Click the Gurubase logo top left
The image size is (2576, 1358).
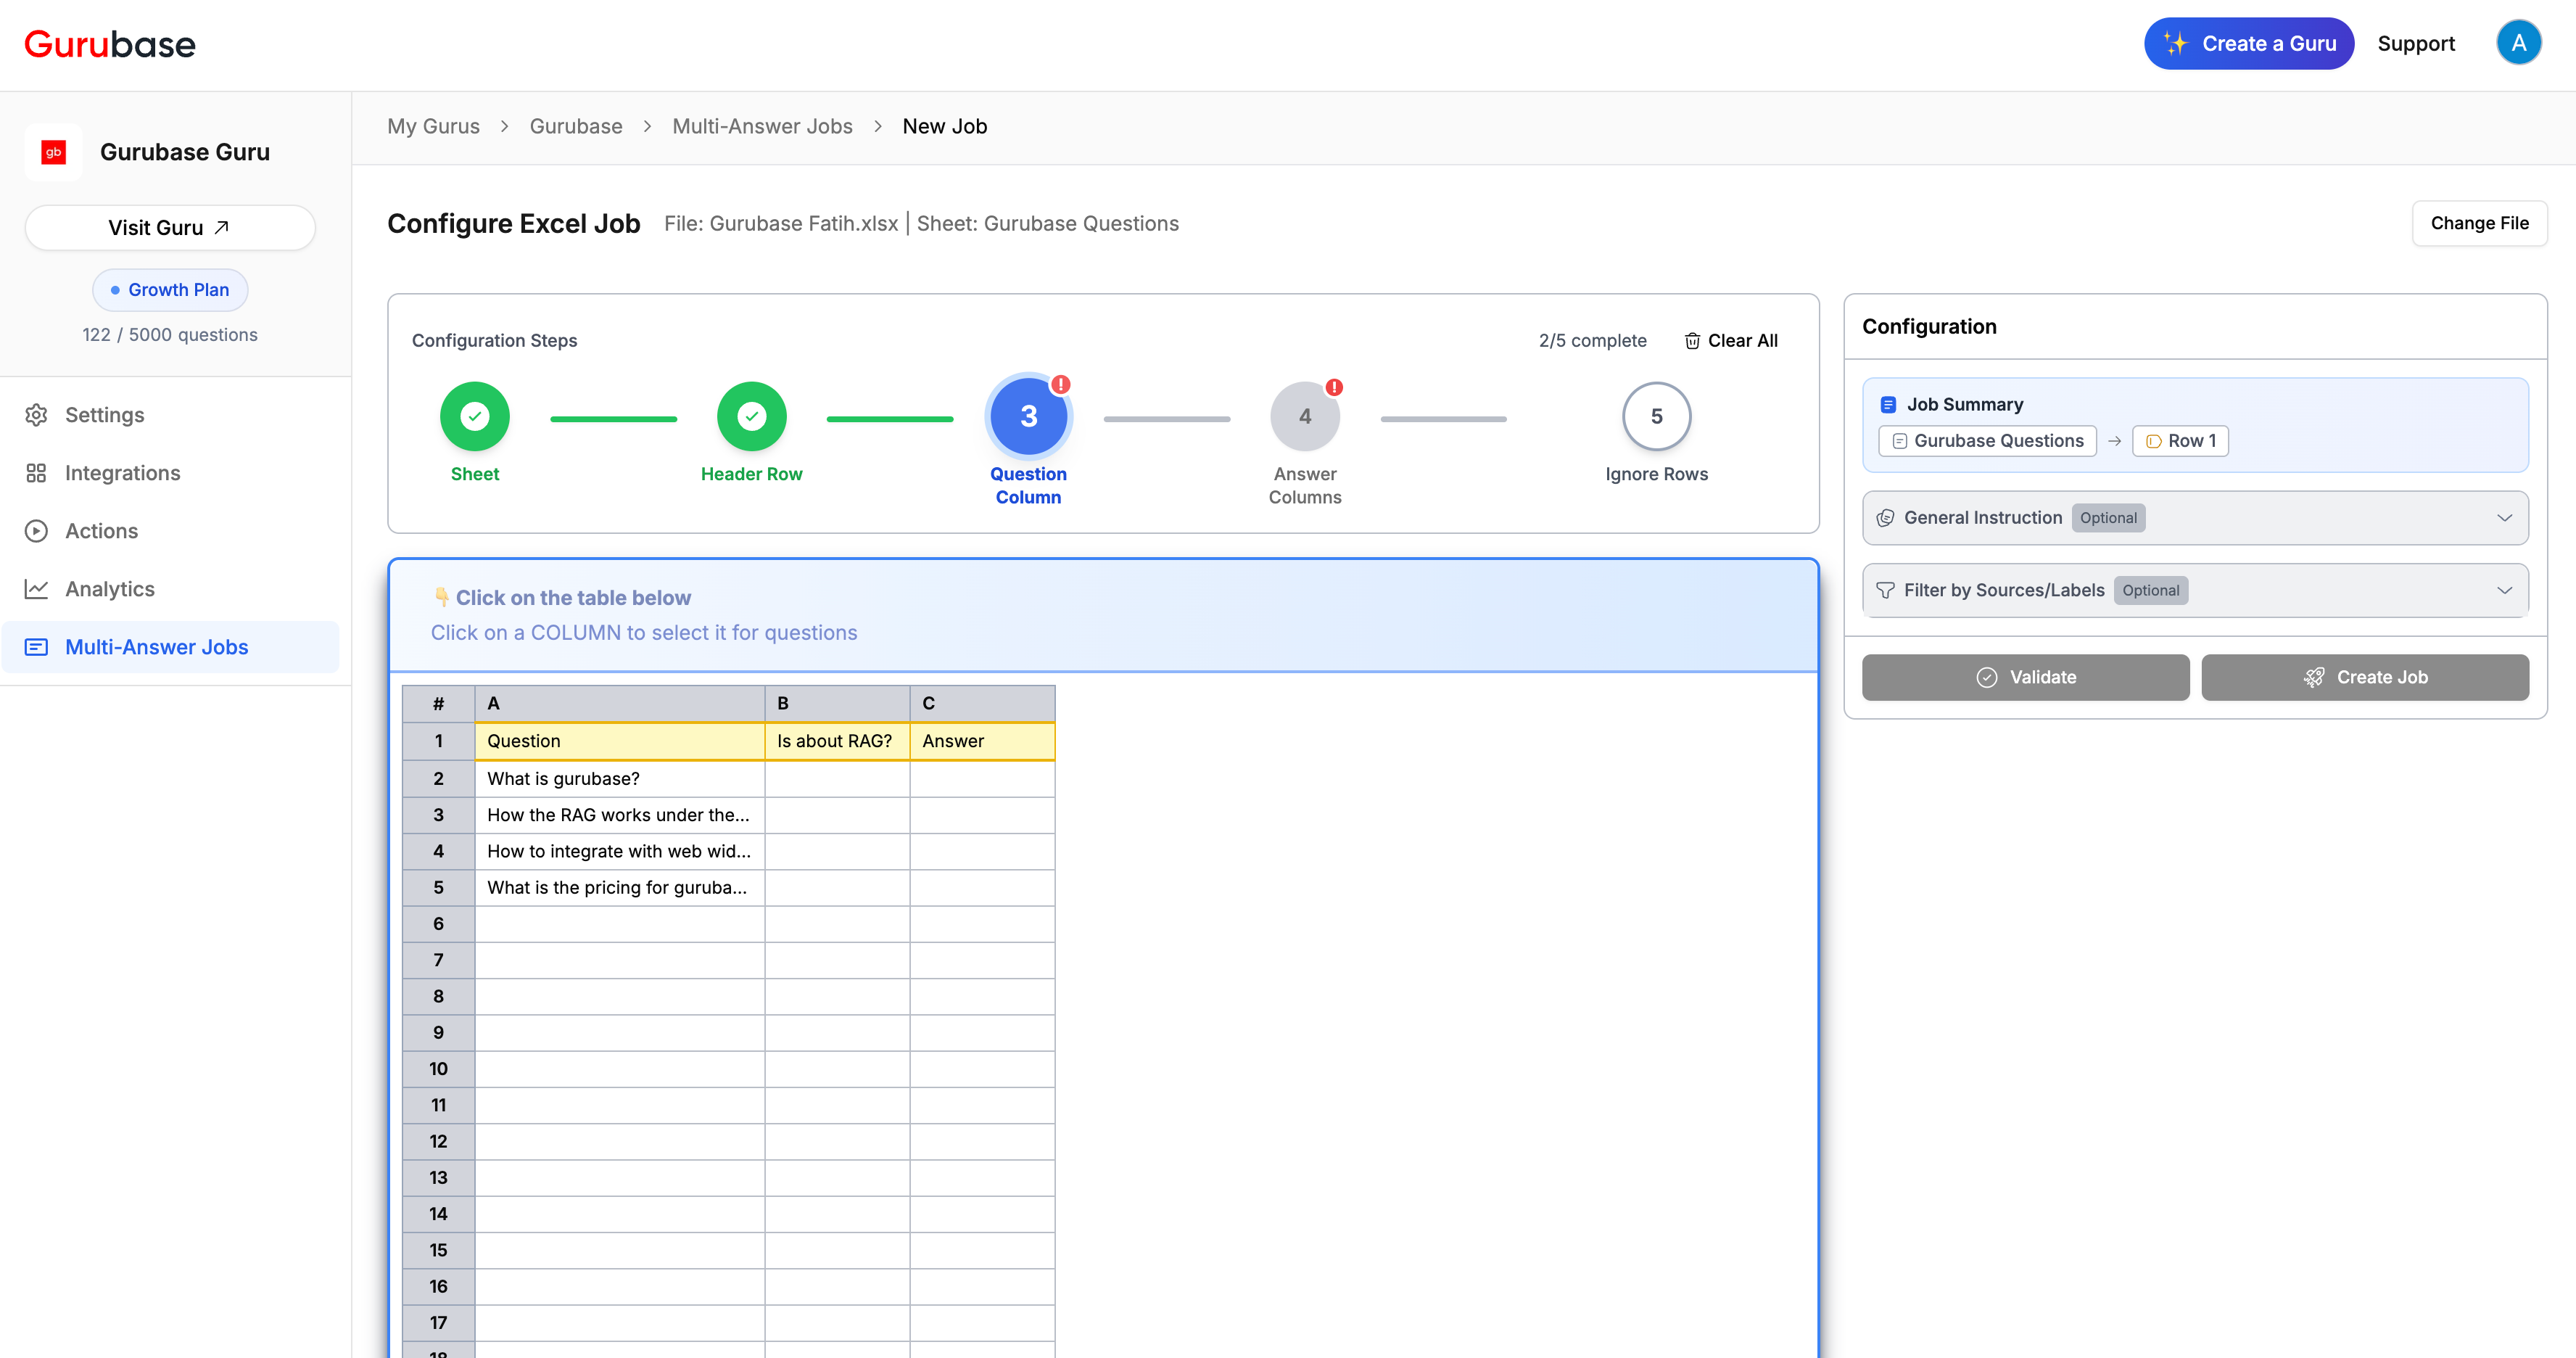point(109,43)
